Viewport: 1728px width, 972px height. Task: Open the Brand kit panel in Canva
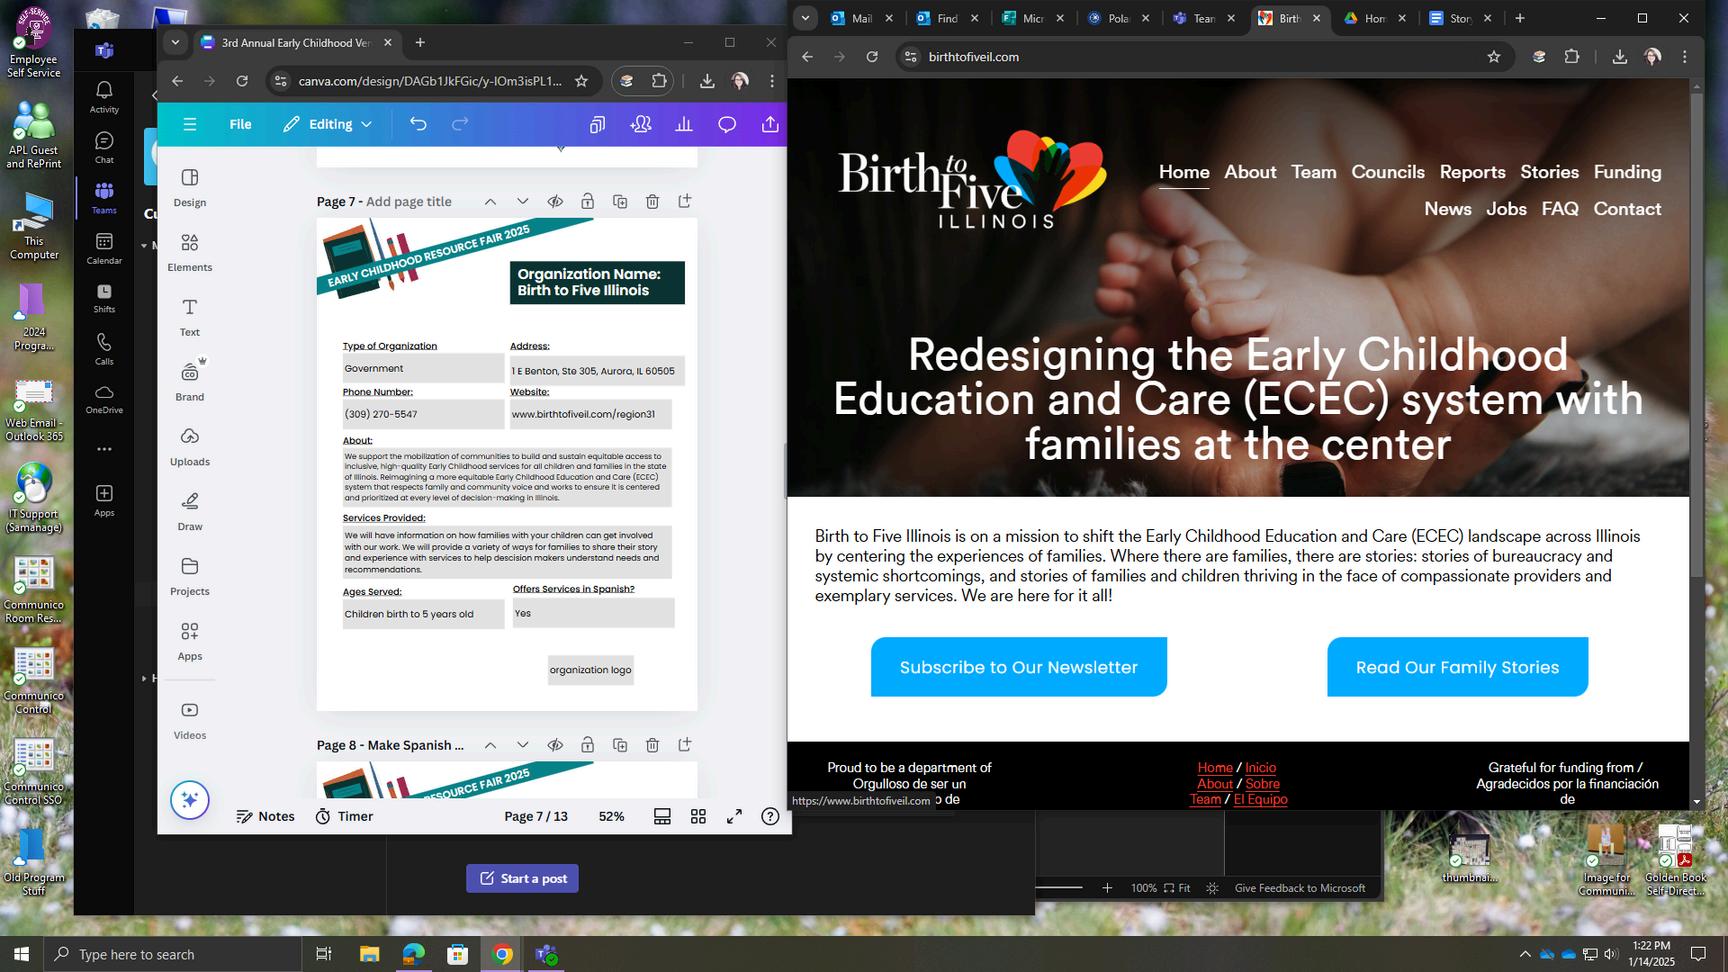(189, 382)
